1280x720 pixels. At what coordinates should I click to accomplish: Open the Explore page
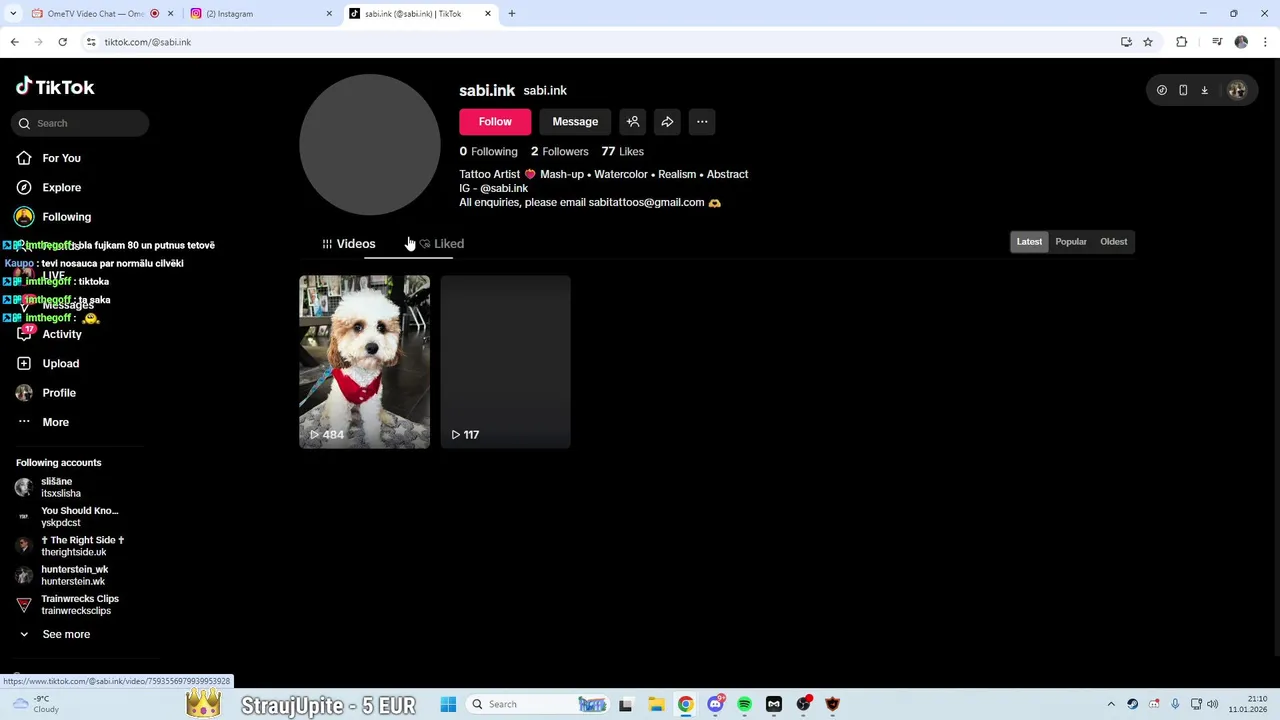coord(61,187)
